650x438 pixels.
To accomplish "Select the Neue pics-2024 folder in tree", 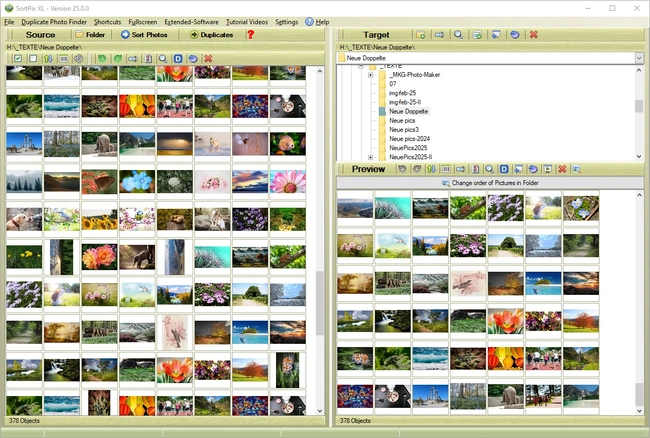I will pyautogui.click(x=410, y=139).
